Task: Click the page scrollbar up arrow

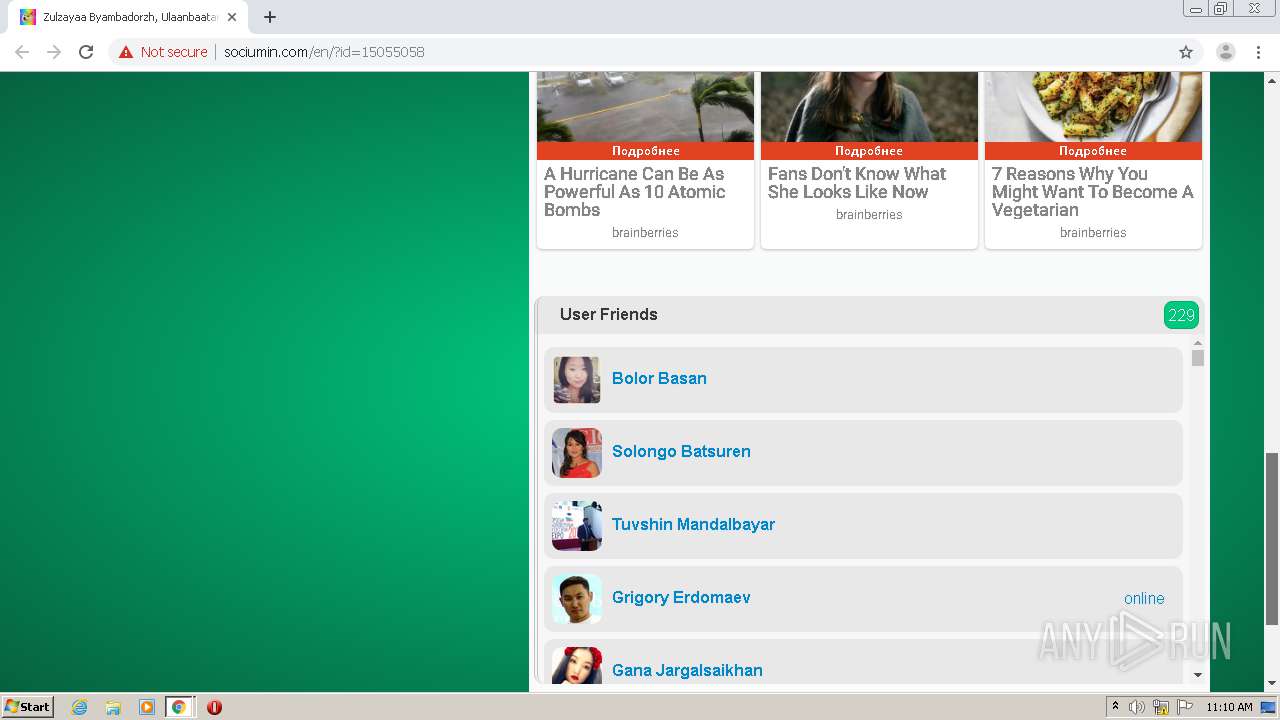Action: pos(1272,80)
